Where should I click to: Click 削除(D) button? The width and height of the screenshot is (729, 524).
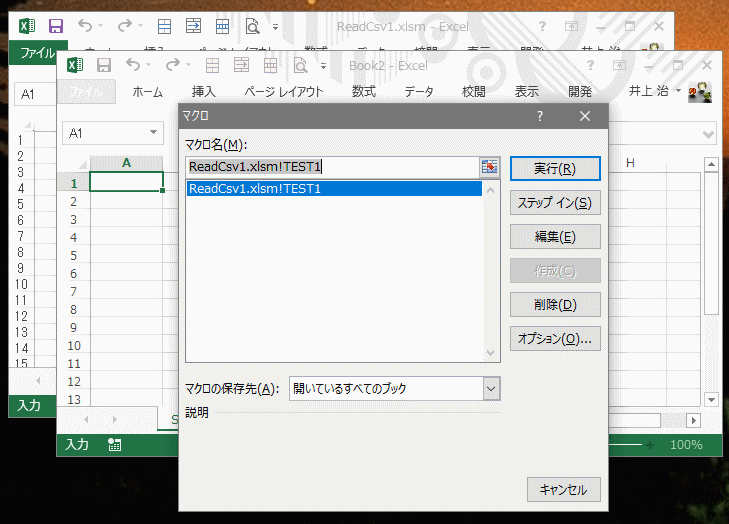555,305
